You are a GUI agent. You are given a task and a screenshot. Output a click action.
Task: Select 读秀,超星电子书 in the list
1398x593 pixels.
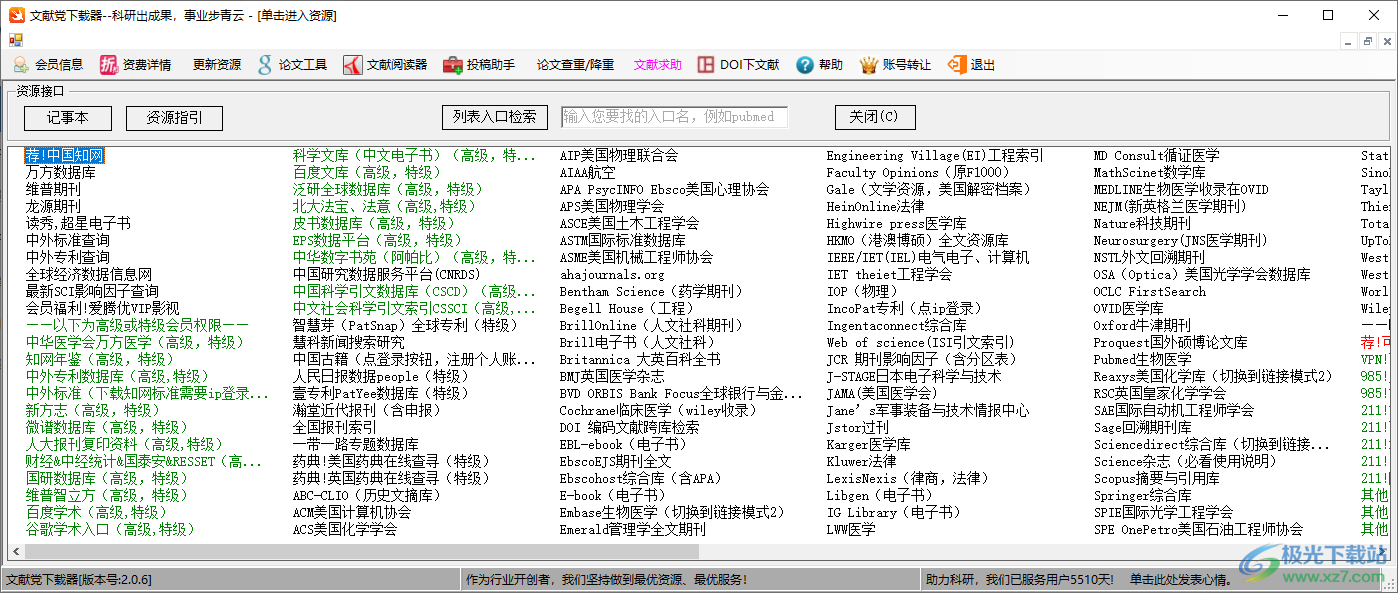[78, 224]
